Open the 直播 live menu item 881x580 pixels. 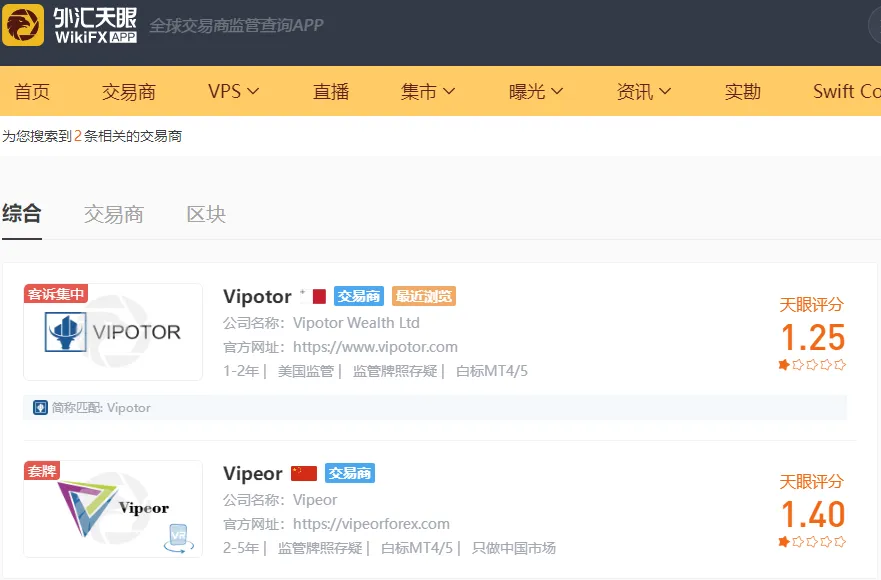pos(331,92)
